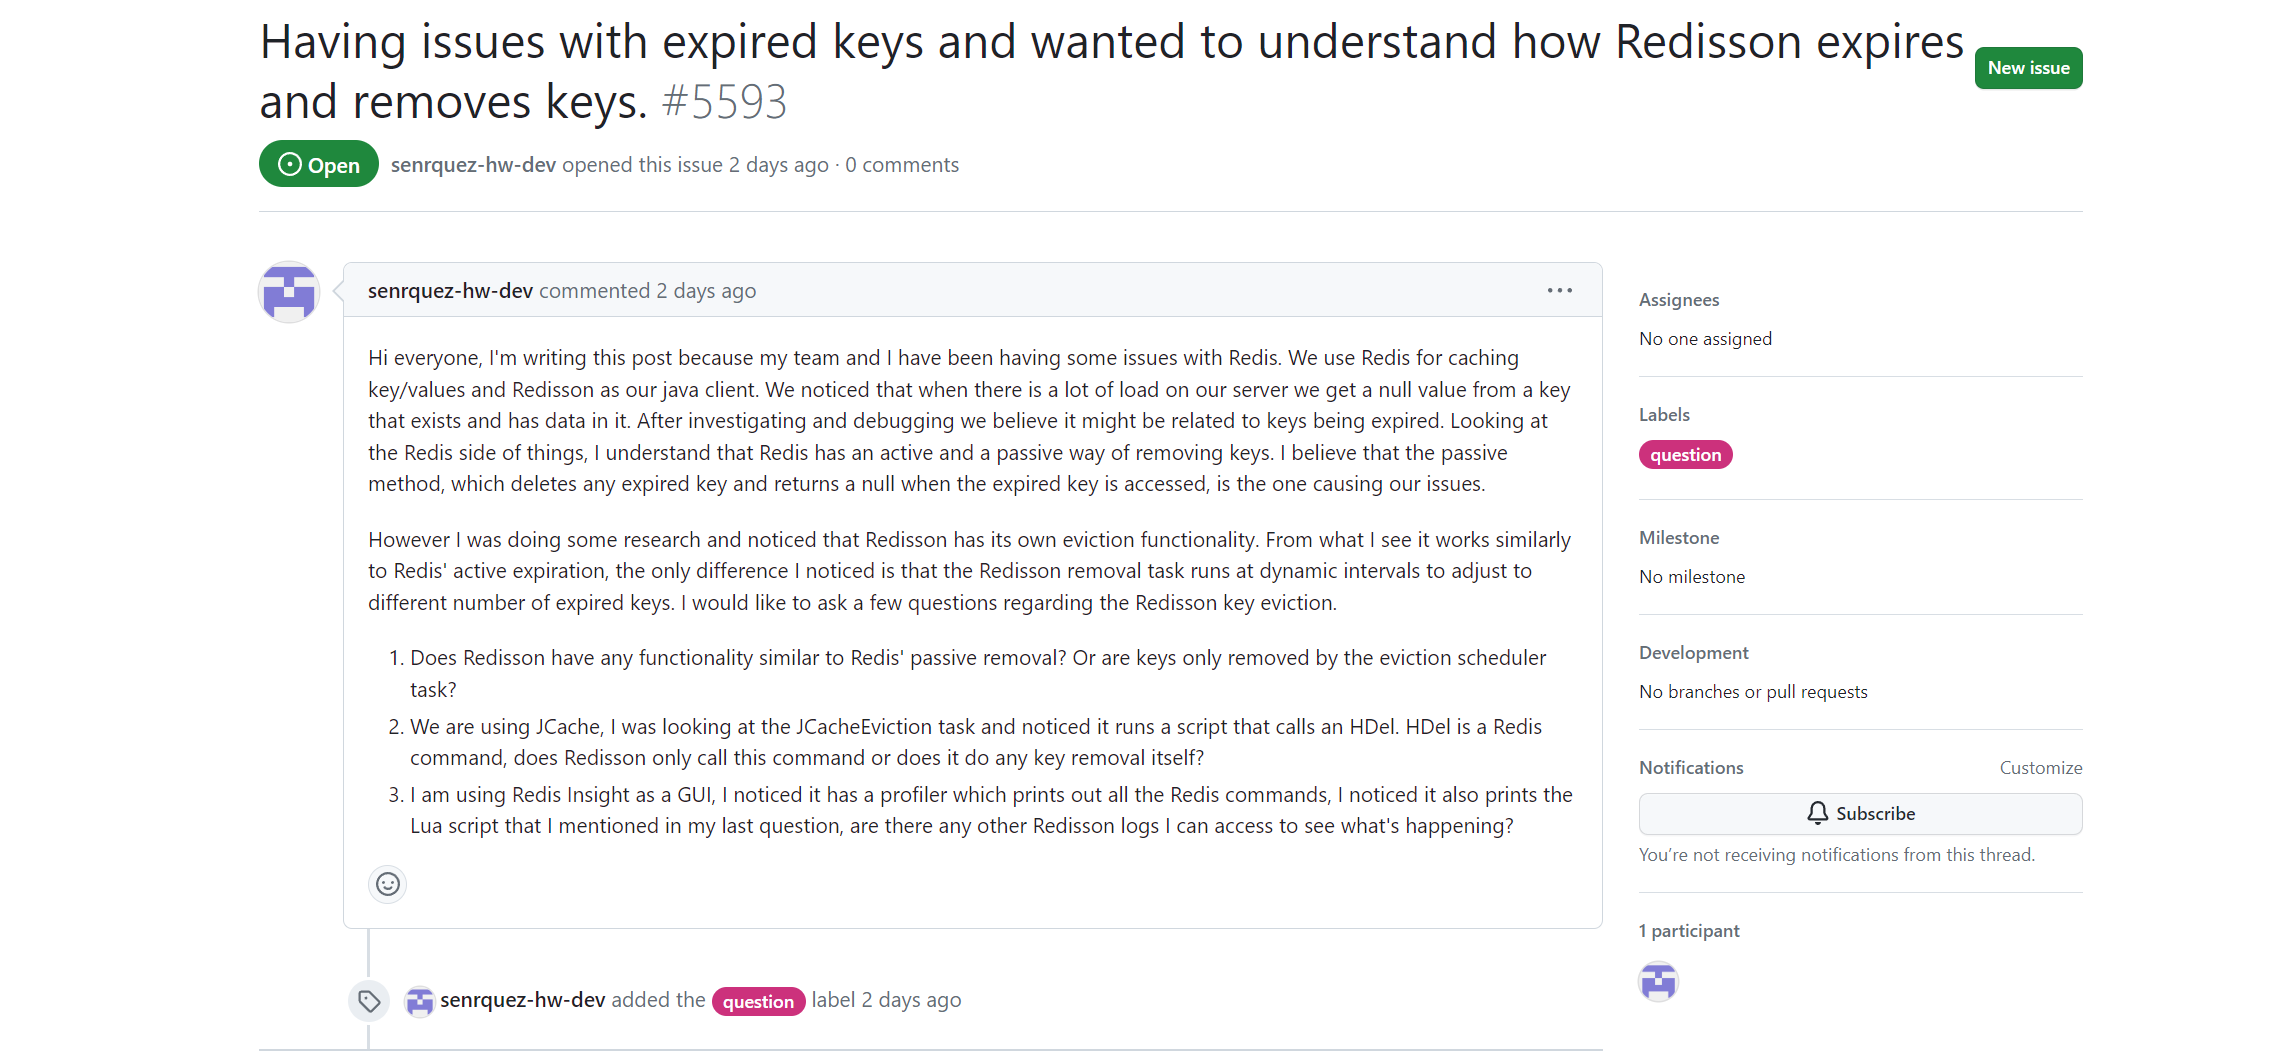Open the Labels section heading
Viewport: 2290px width, 1051px height.
coord(1664,414)
